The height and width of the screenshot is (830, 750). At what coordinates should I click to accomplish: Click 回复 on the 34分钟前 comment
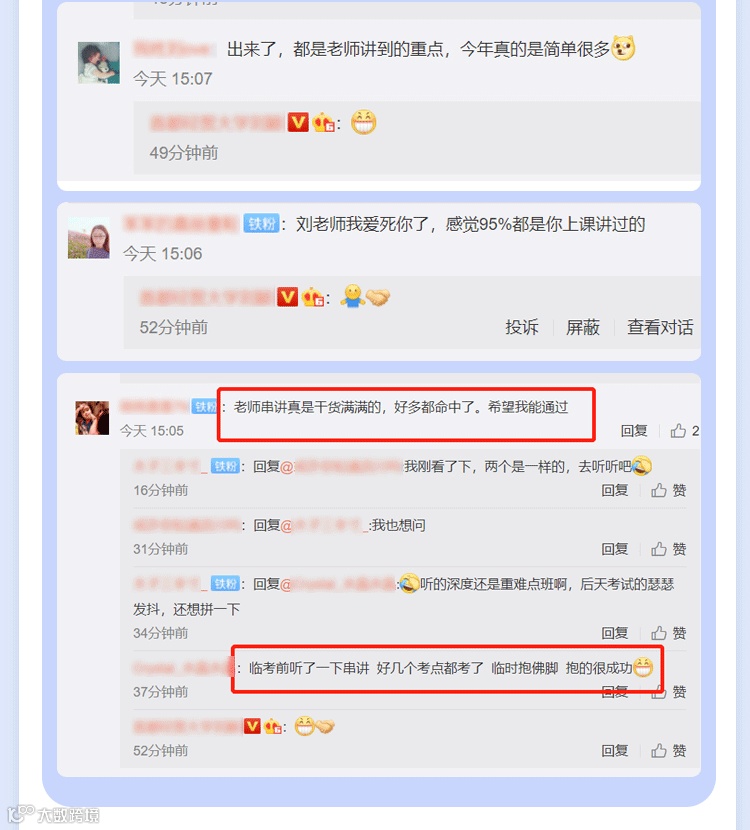[615, 633]
